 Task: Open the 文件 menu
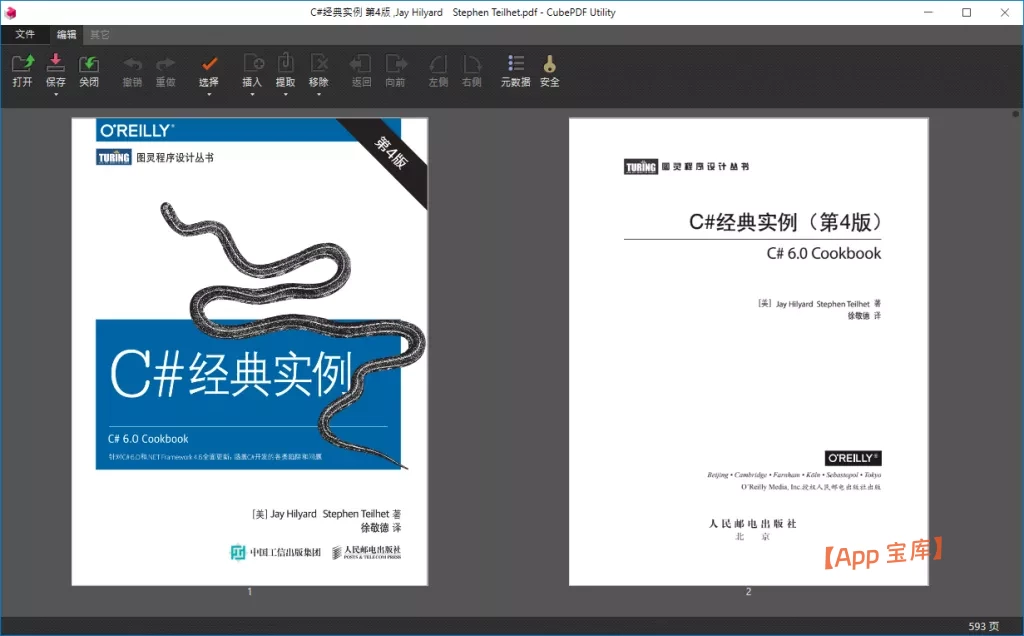click(26, 33)
